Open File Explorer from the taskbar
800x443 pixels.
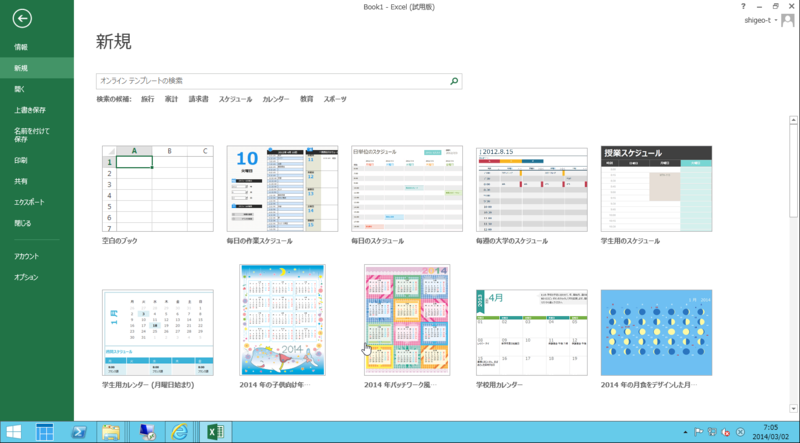click(111, 432)
